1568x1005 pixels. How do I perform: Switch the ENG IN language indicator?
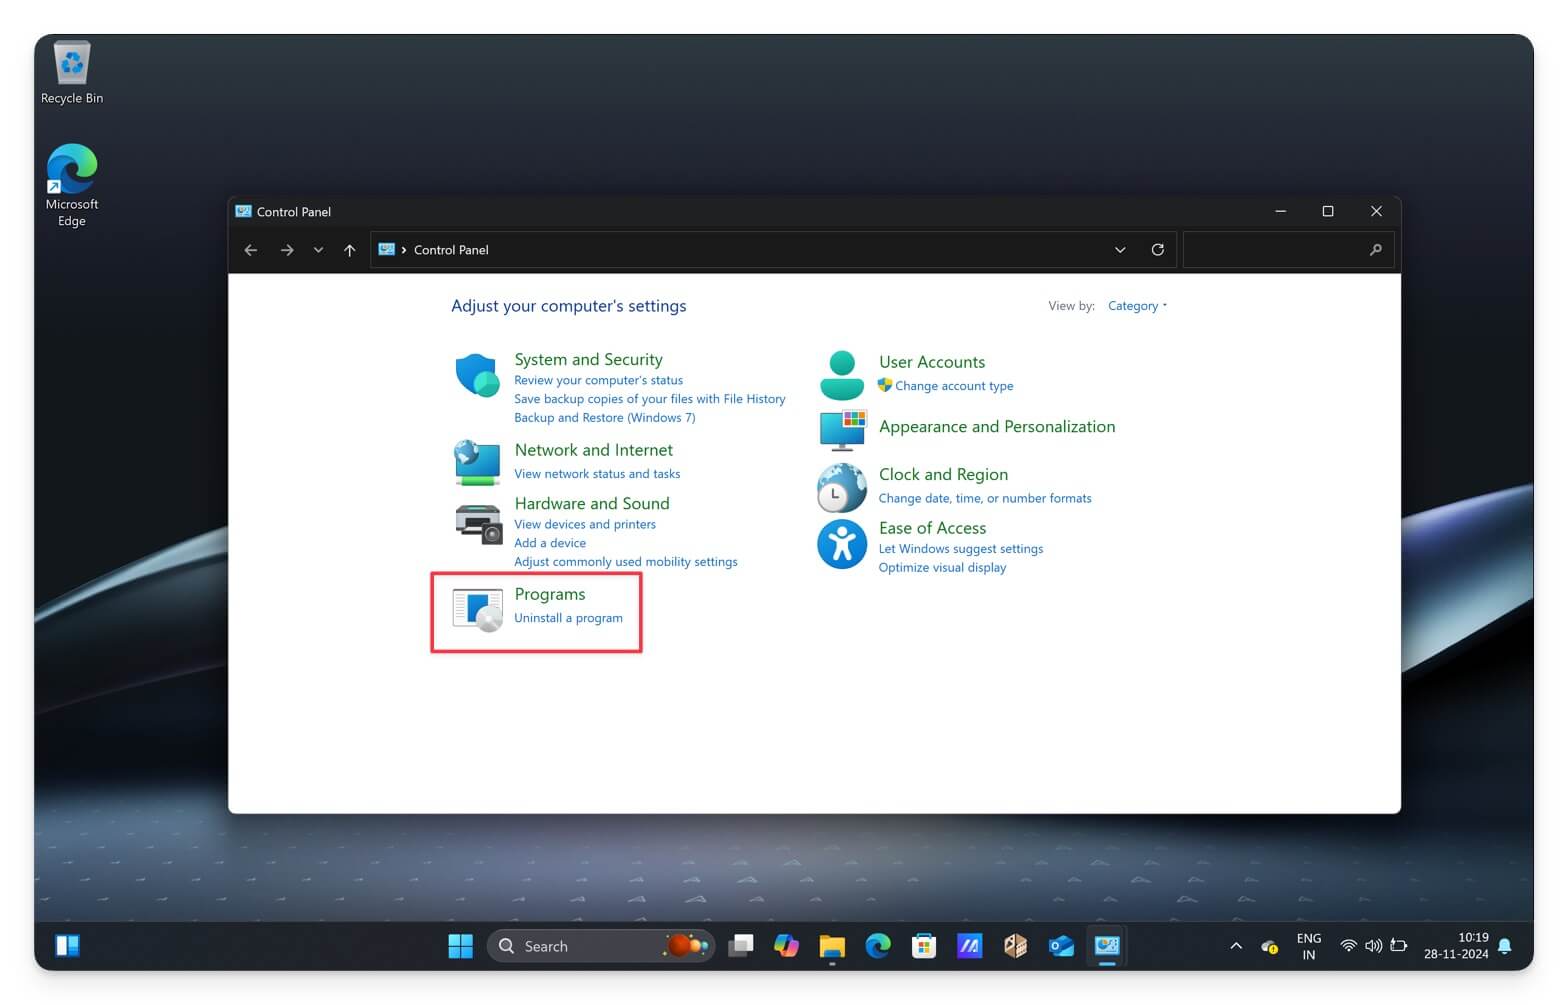point(1308,946)
